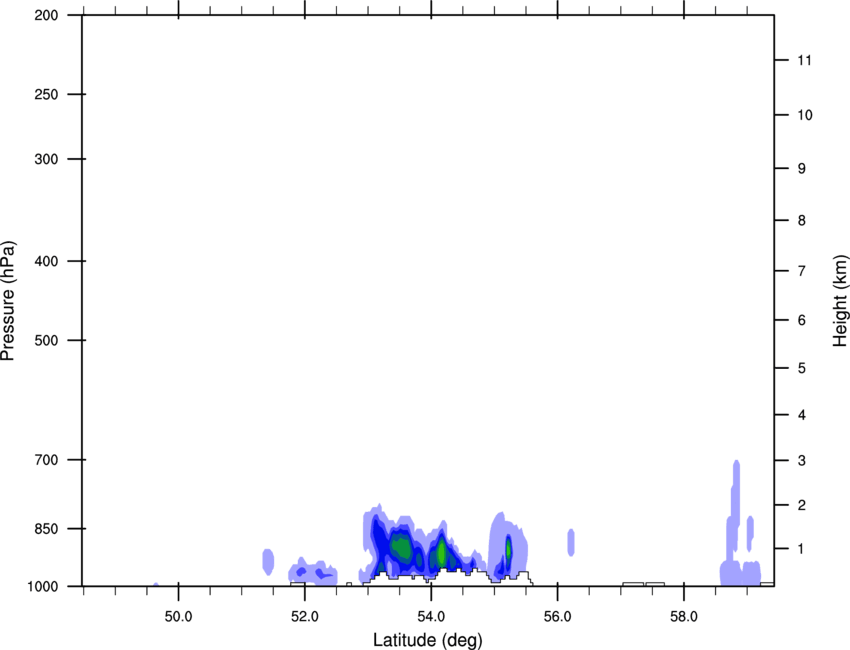Click the 200 pressure tick label
This screenshot has height=650, width=850.
[x=46, y=15]
